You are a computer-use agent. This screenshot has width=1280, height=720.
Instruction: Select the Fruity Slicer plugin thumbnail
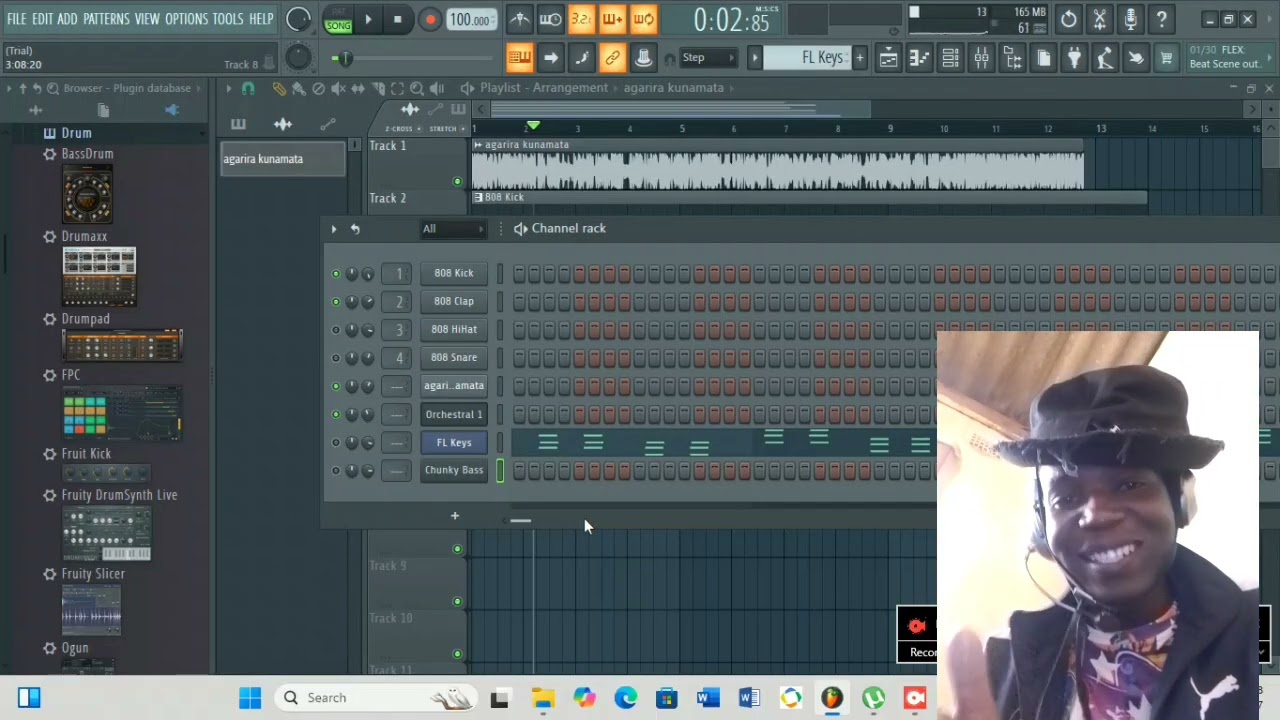(92, 609)
